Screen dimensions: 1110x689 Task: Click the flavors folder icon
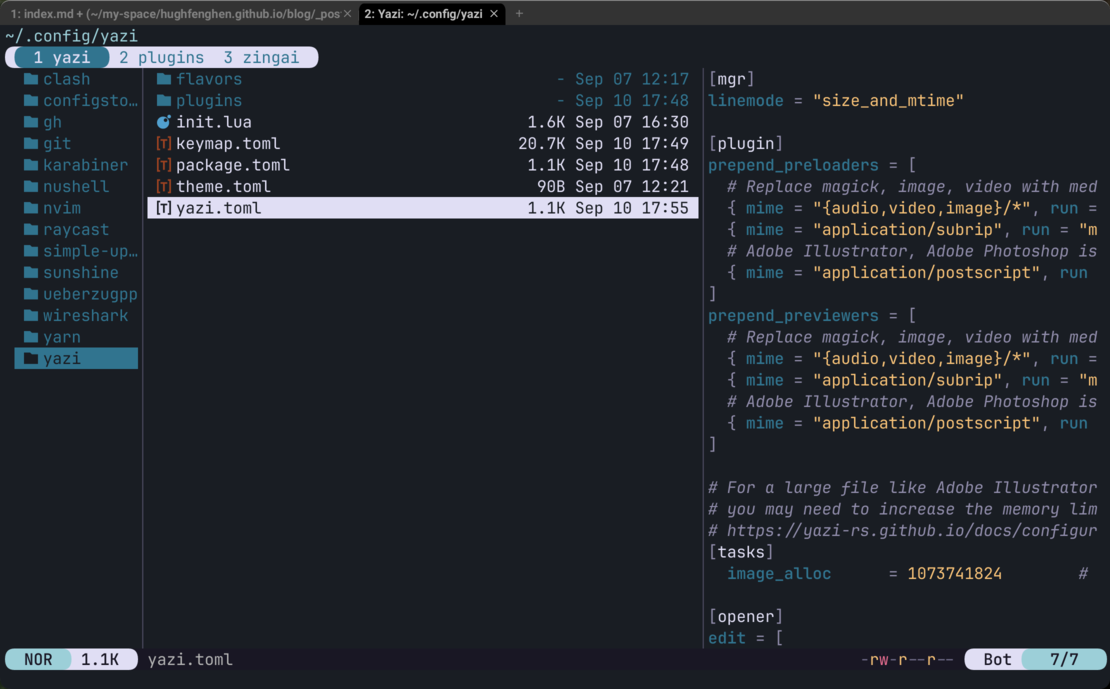[164, 79]
